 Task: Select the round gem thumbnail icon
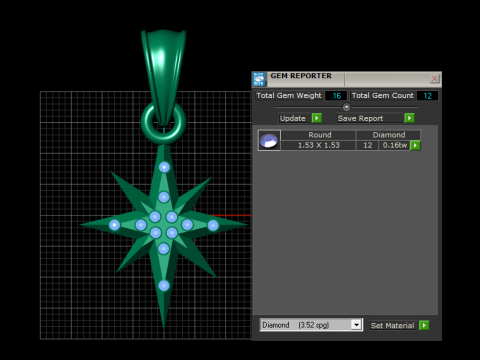(269, 140)
